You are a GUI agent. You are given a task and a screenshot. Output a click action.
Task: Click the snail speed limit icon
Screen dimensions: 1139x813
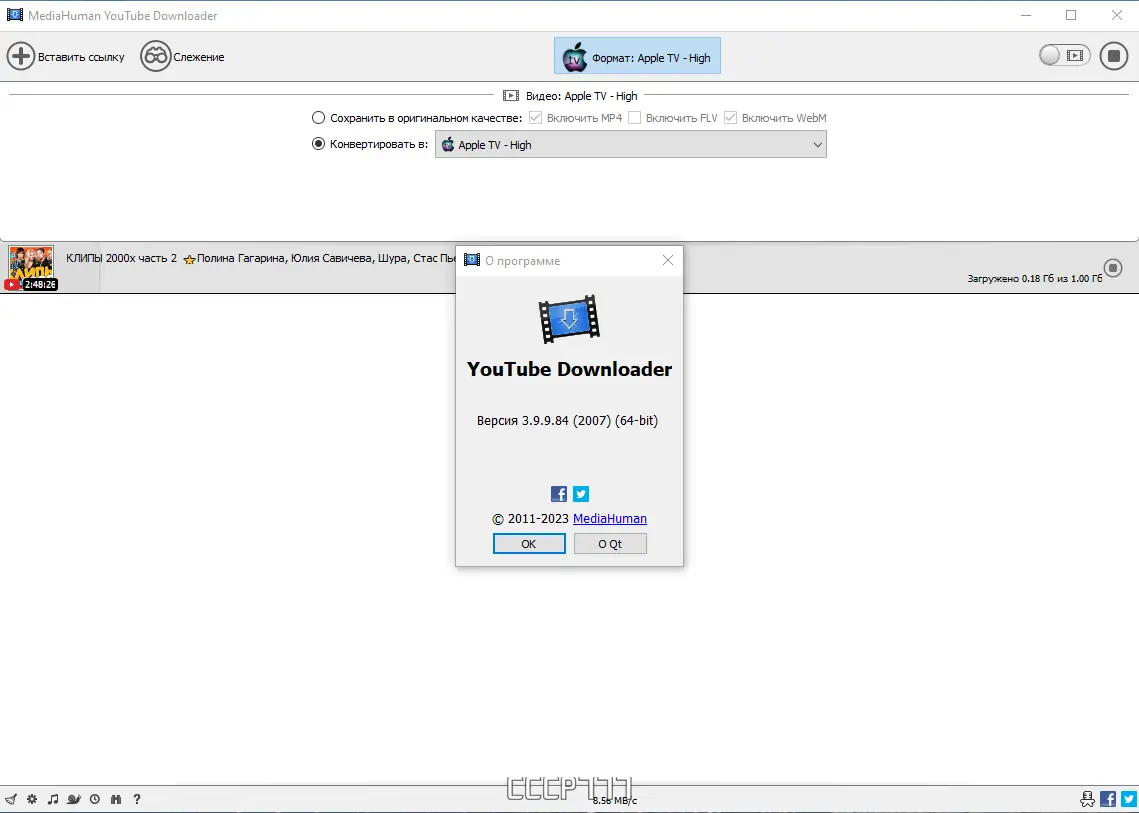coord(73,799)
